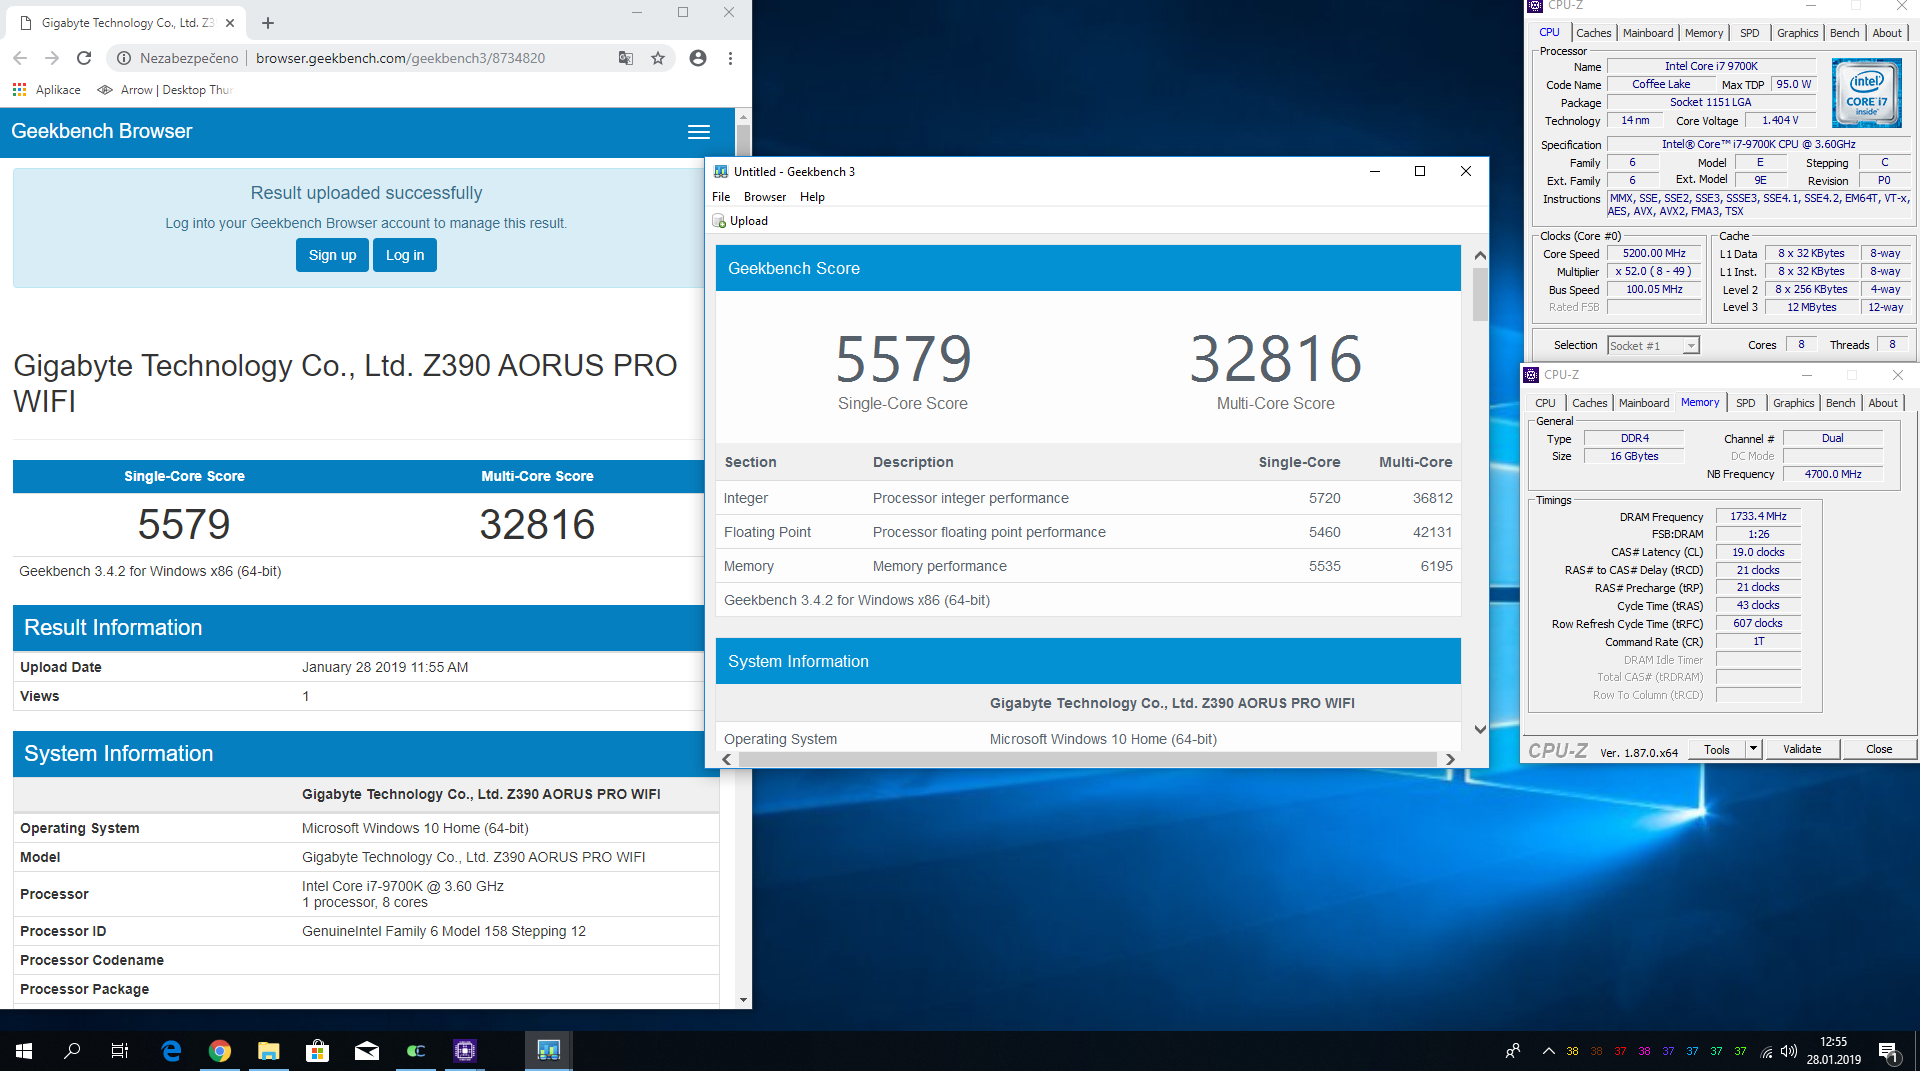Open the File menu in Geekbench 3
Viewport: 1920px width, 1071px height.
(721, 197)
